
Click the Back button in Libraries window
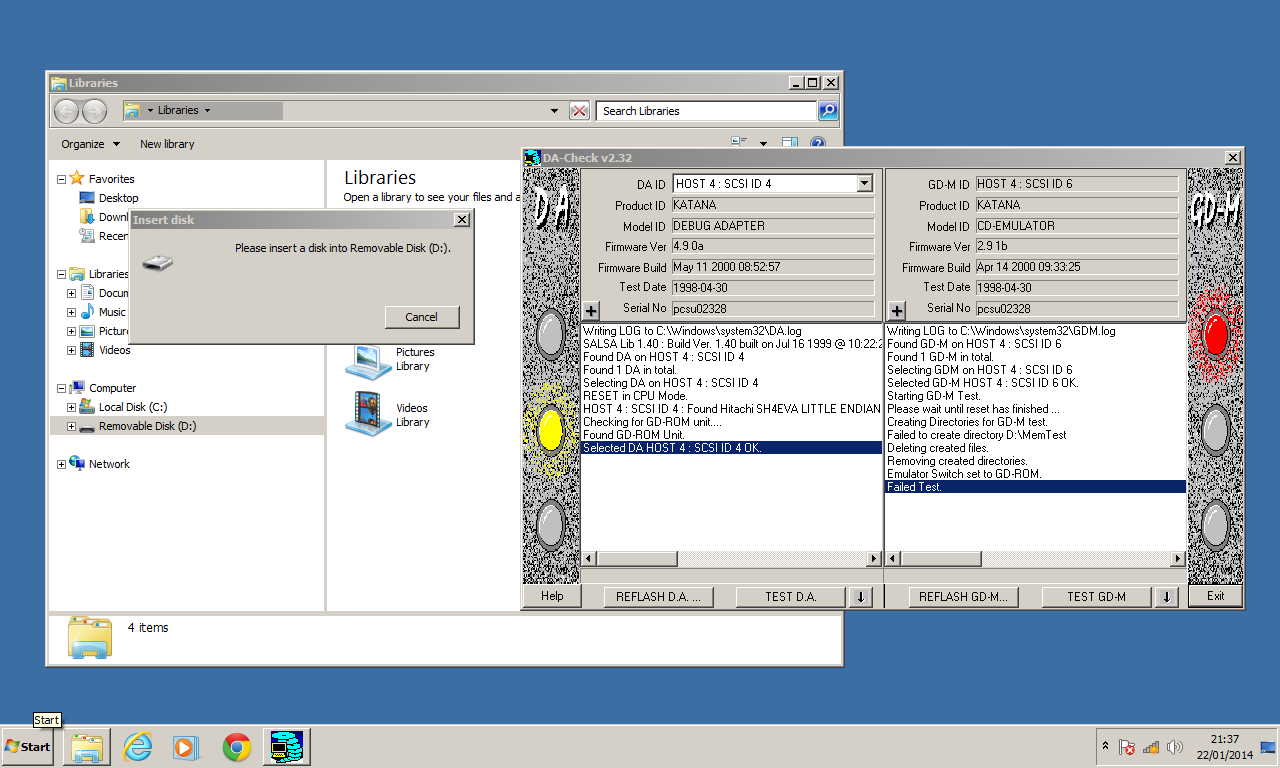coord(67,111)
